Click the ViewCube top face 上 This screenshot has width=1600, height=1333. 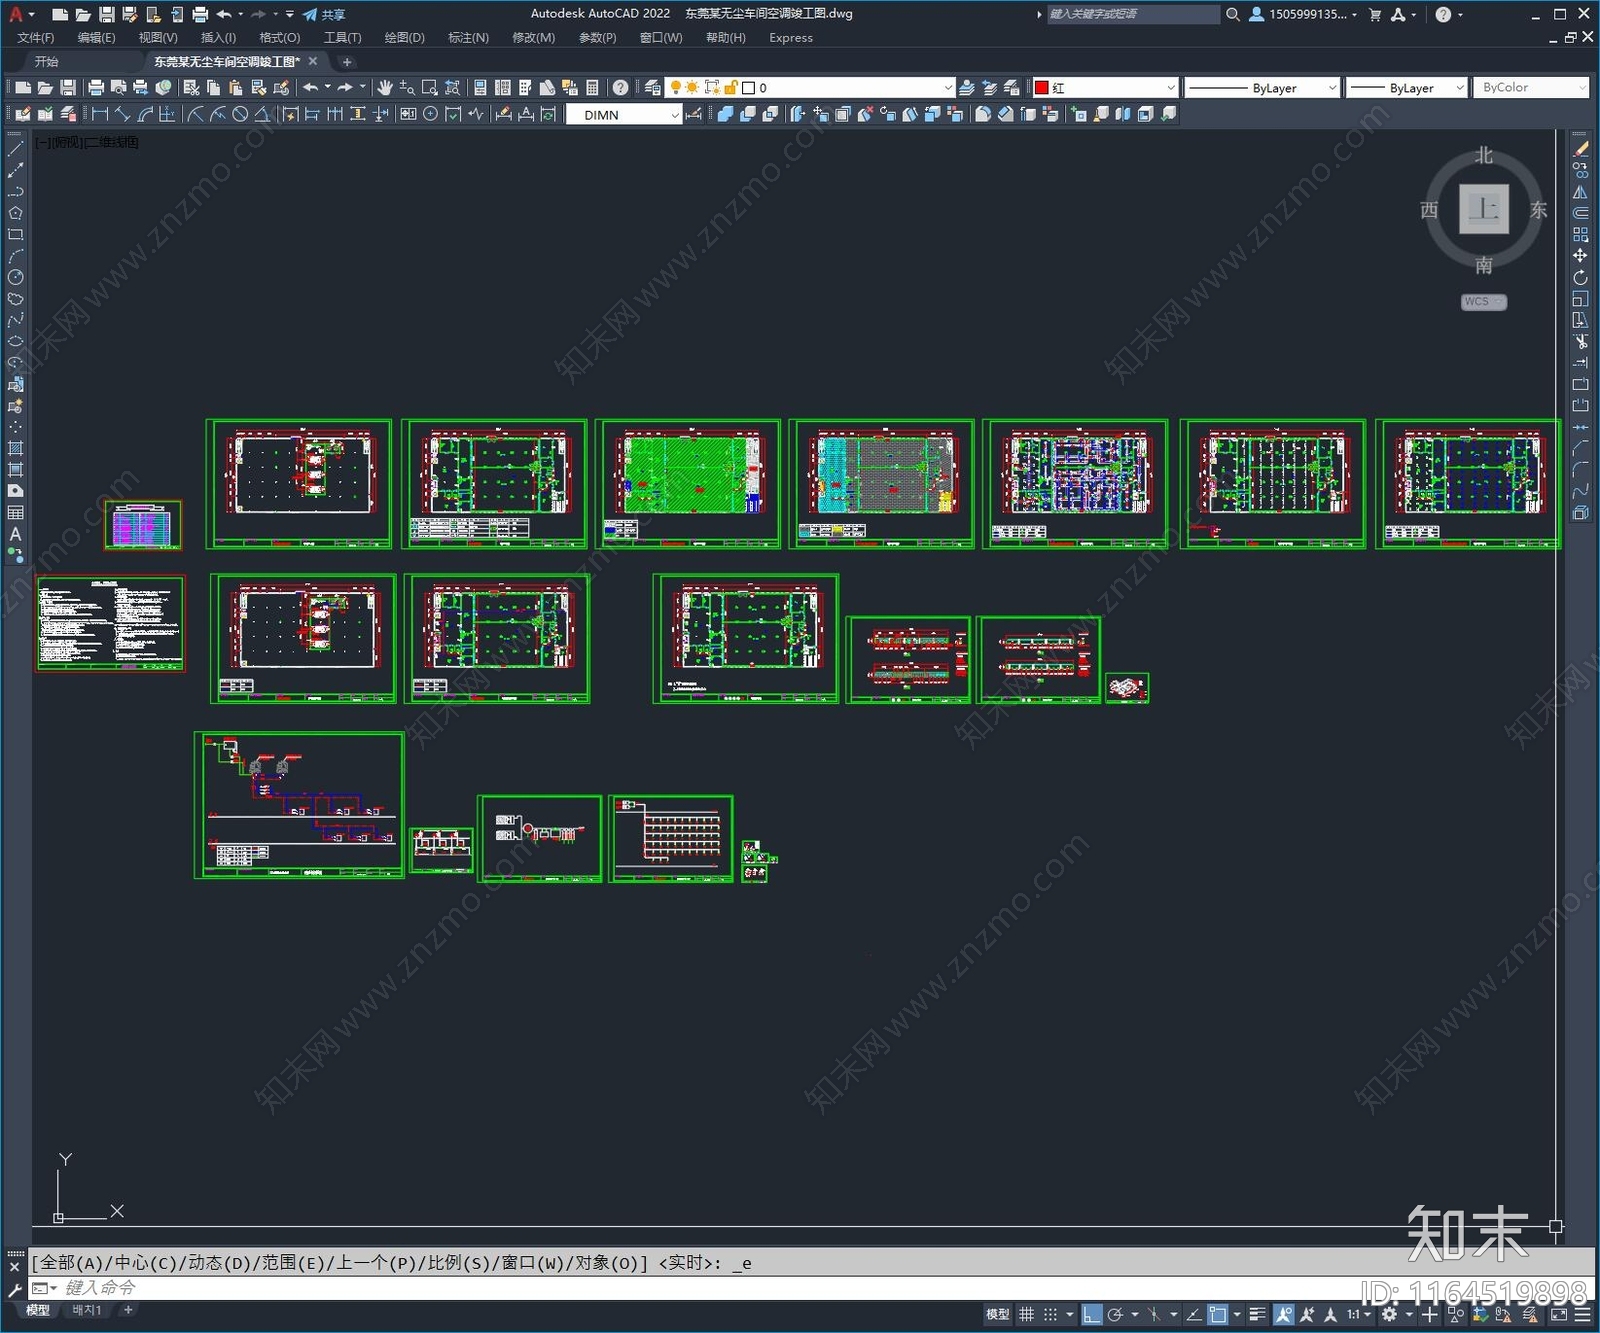tap(1483, 210)
